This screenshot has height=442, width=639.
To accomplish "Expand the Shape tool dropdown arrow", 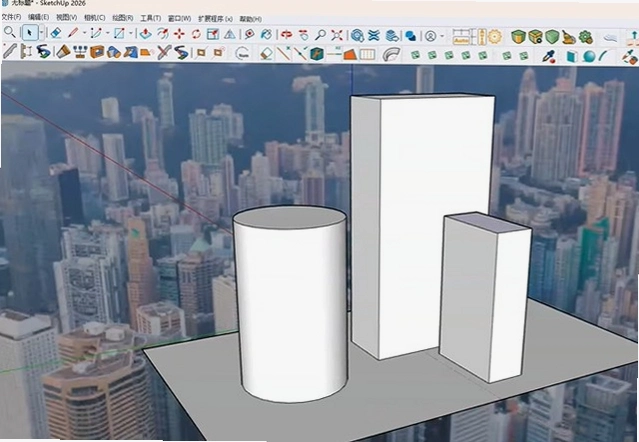I will click(x=131, y=33).
